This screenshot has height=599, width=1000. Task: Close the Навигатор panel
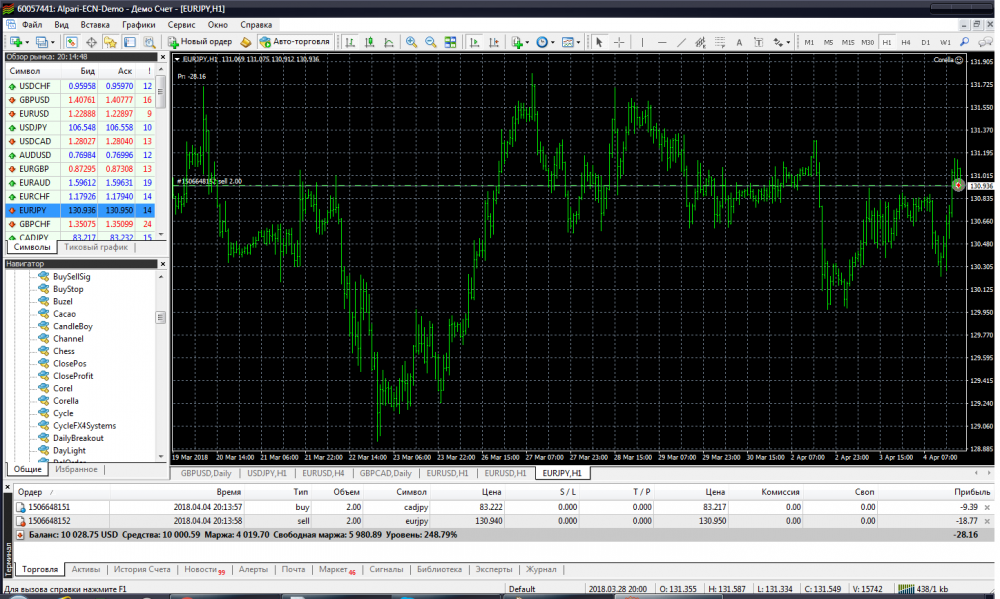coord(162,263)
